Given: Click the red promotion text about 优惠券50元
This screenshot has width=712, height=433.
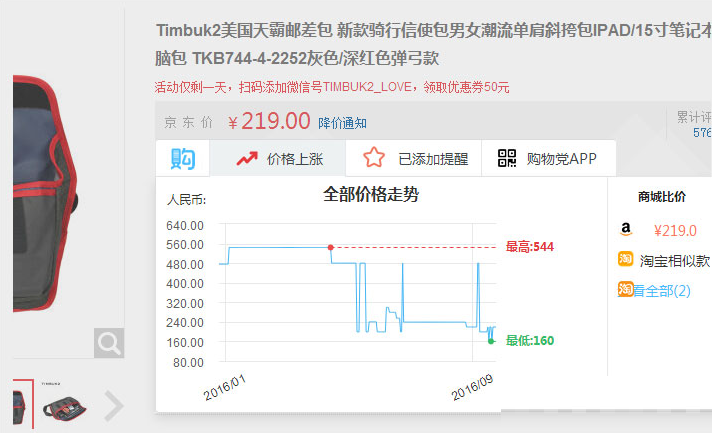Looking at the screenshot, I should click(x=331, y=87).
